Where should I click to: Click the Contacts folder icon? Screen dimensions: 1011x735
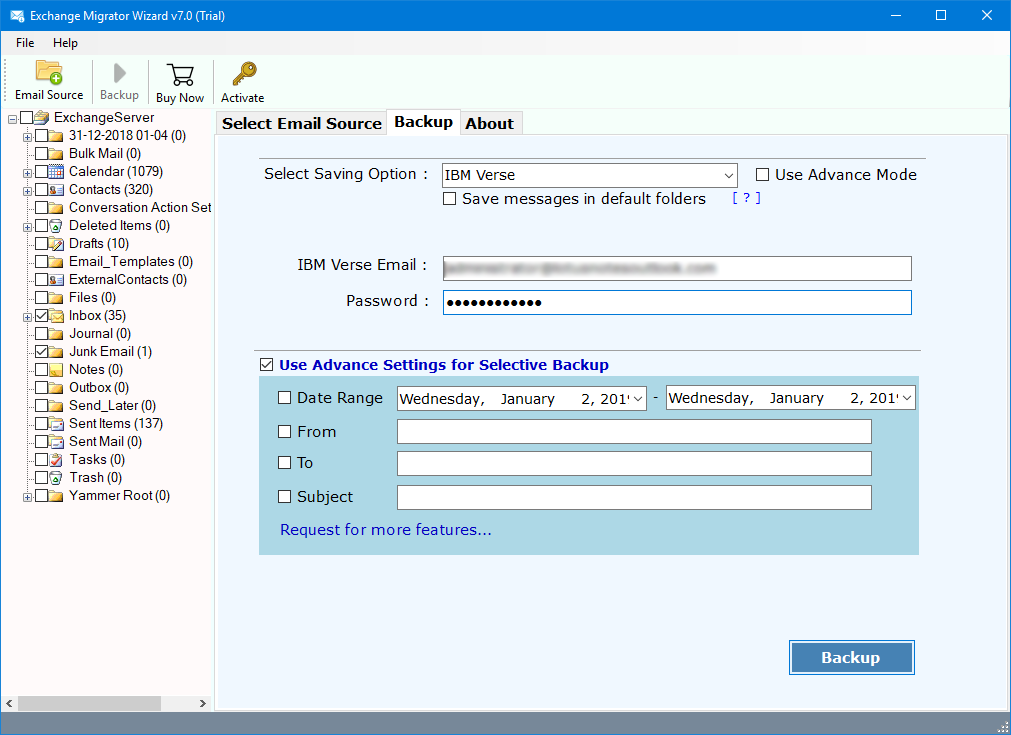[57, 190]
